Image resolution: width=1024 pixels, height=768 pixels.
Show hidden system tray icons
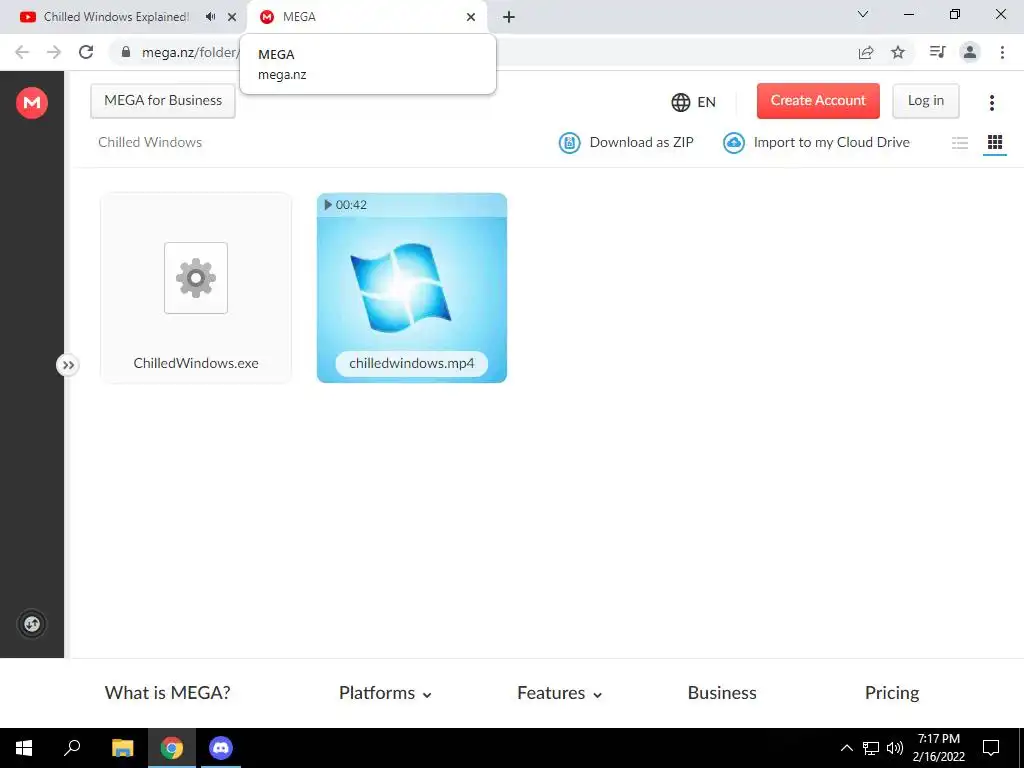(x=846, y=748)
